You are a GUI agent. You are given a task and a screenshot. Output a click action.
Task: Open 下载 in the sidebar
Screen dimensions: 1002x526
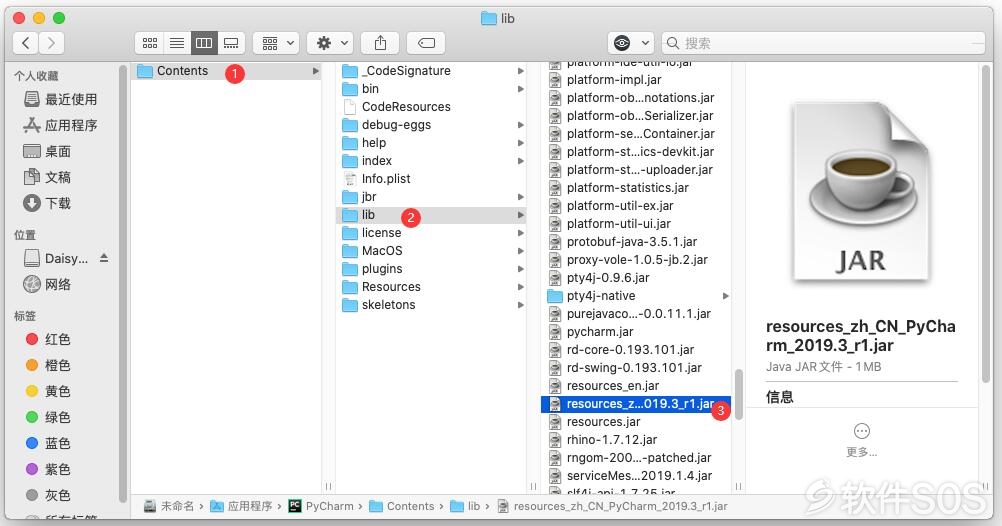47,203
